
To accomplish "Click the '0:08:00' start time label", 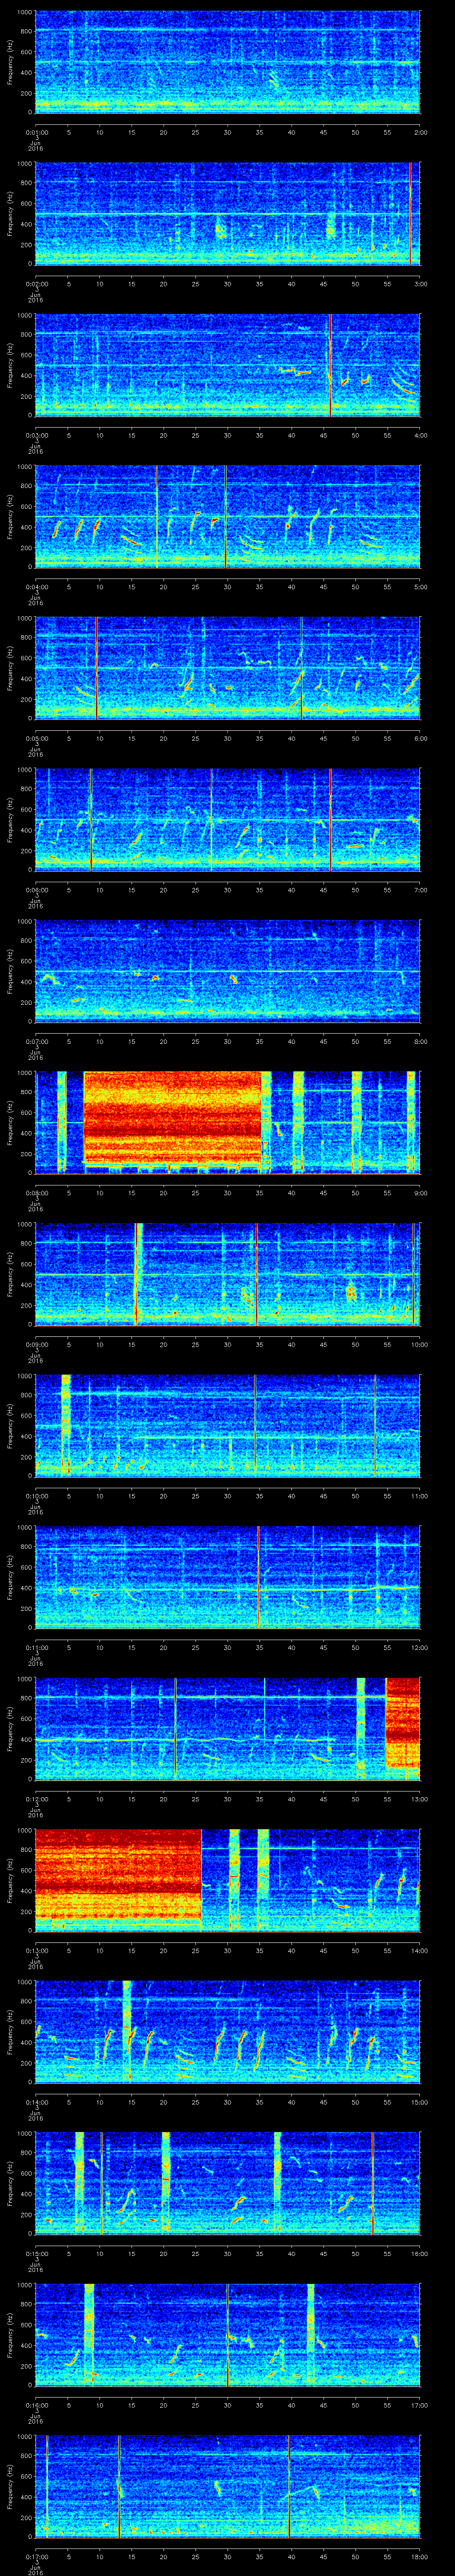I will pyautogui.click(x=36, y=1193).
